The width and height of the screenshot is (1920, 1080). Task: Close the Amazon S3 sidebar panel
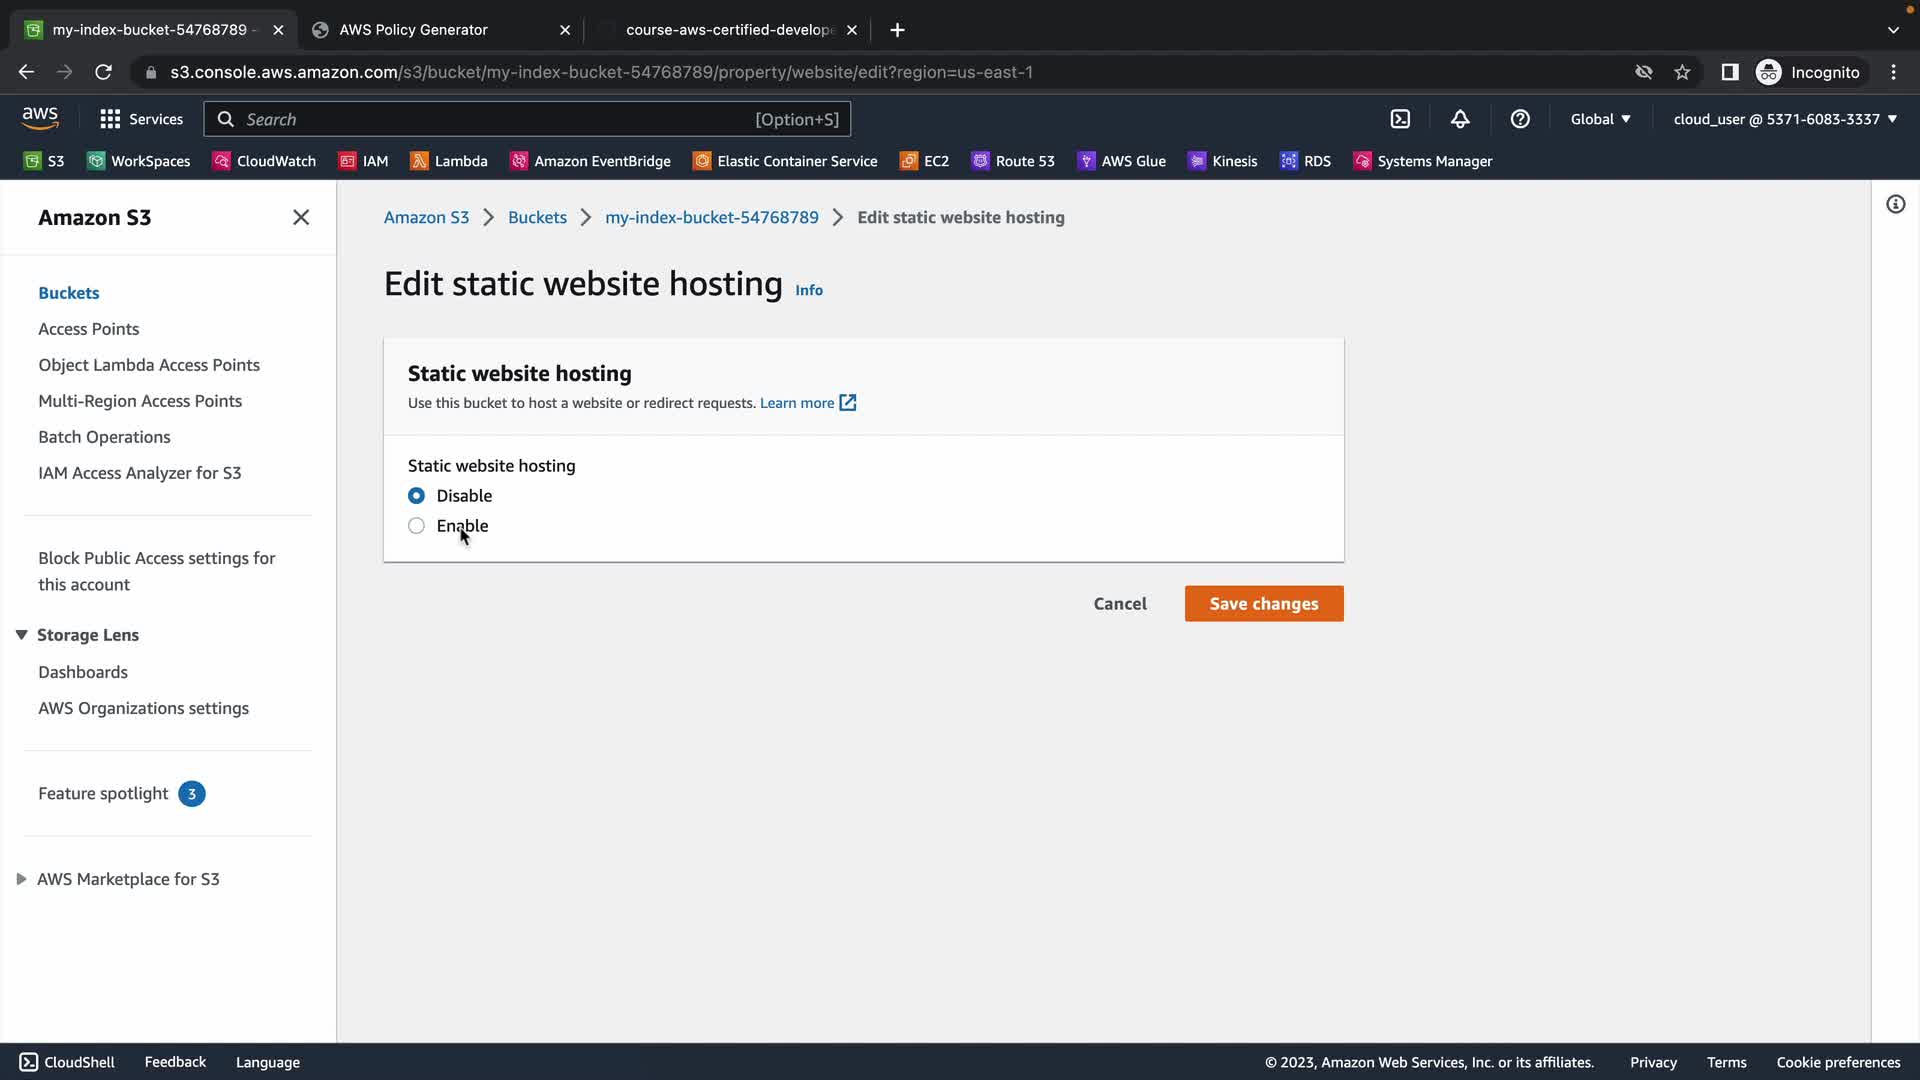pos(300,217)
